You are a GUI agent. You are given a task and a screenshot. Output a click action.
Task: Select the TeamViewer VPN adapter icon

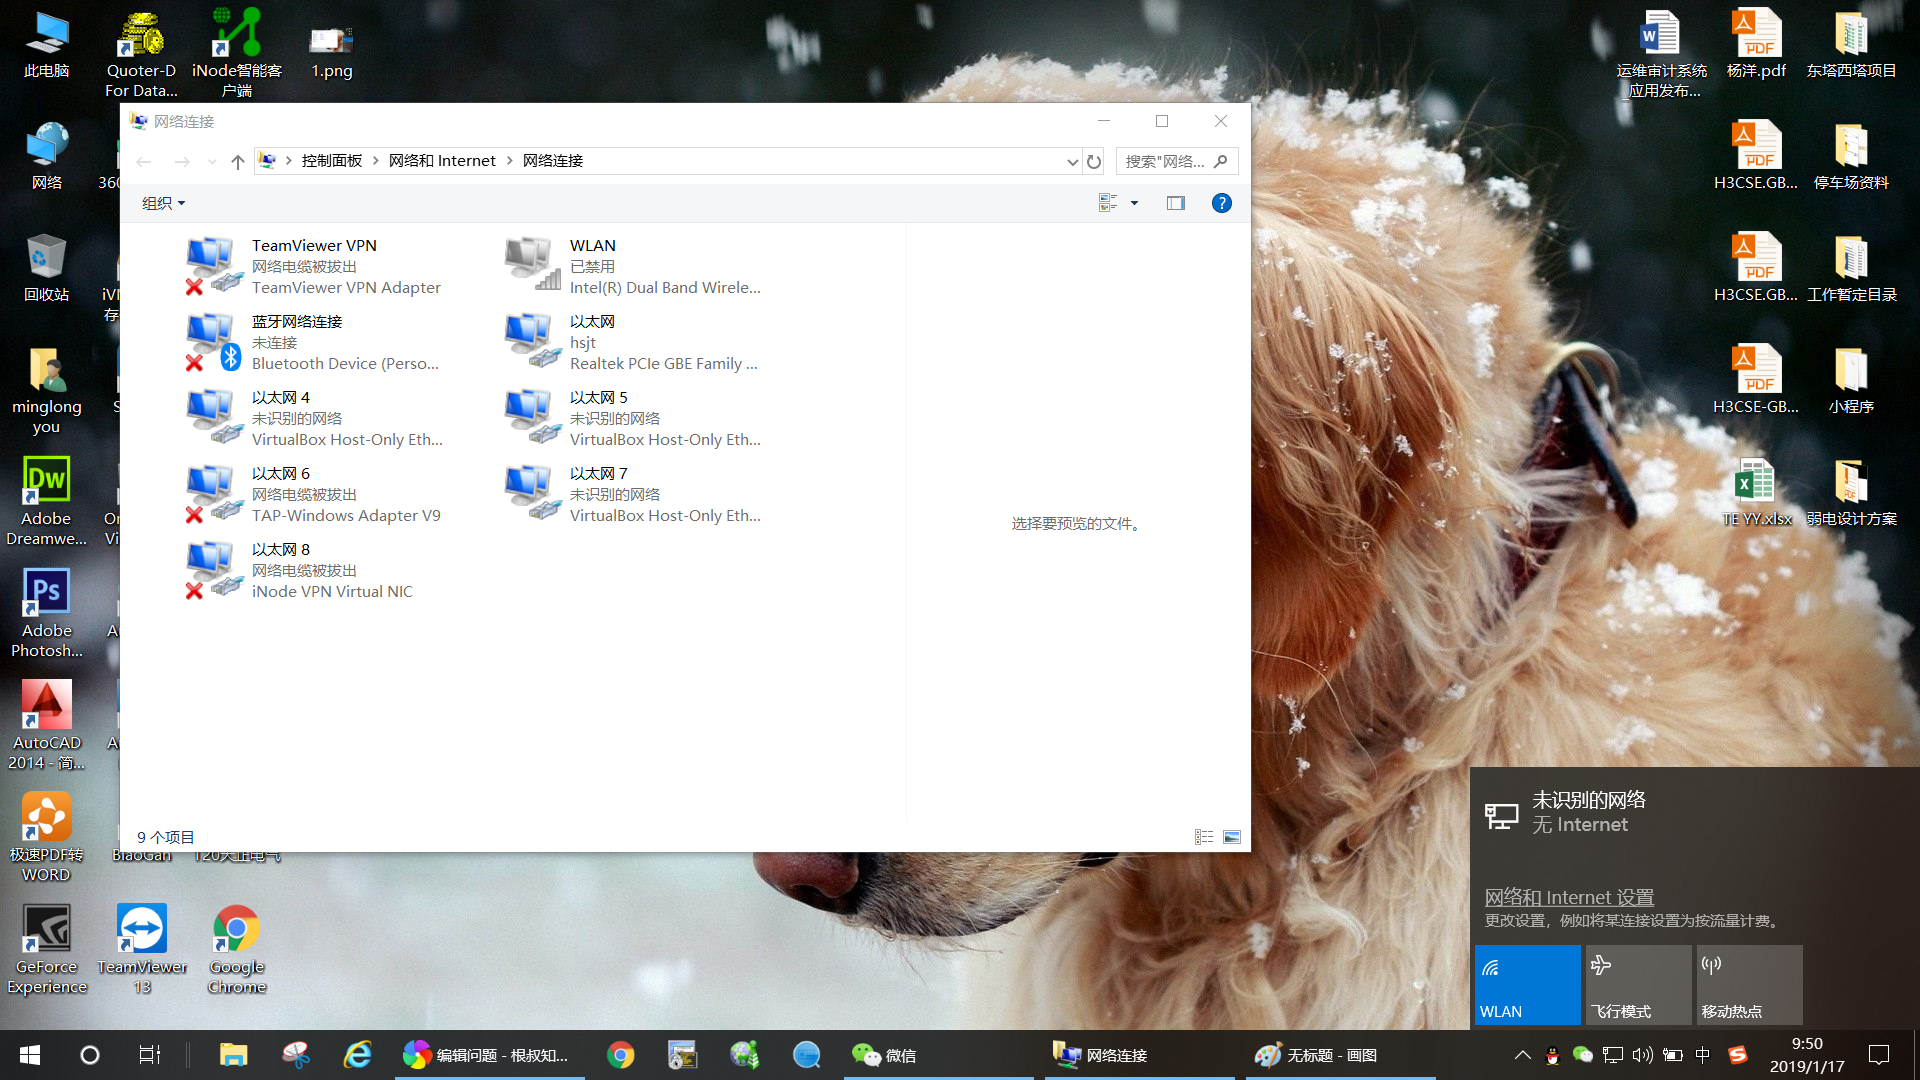213,265
